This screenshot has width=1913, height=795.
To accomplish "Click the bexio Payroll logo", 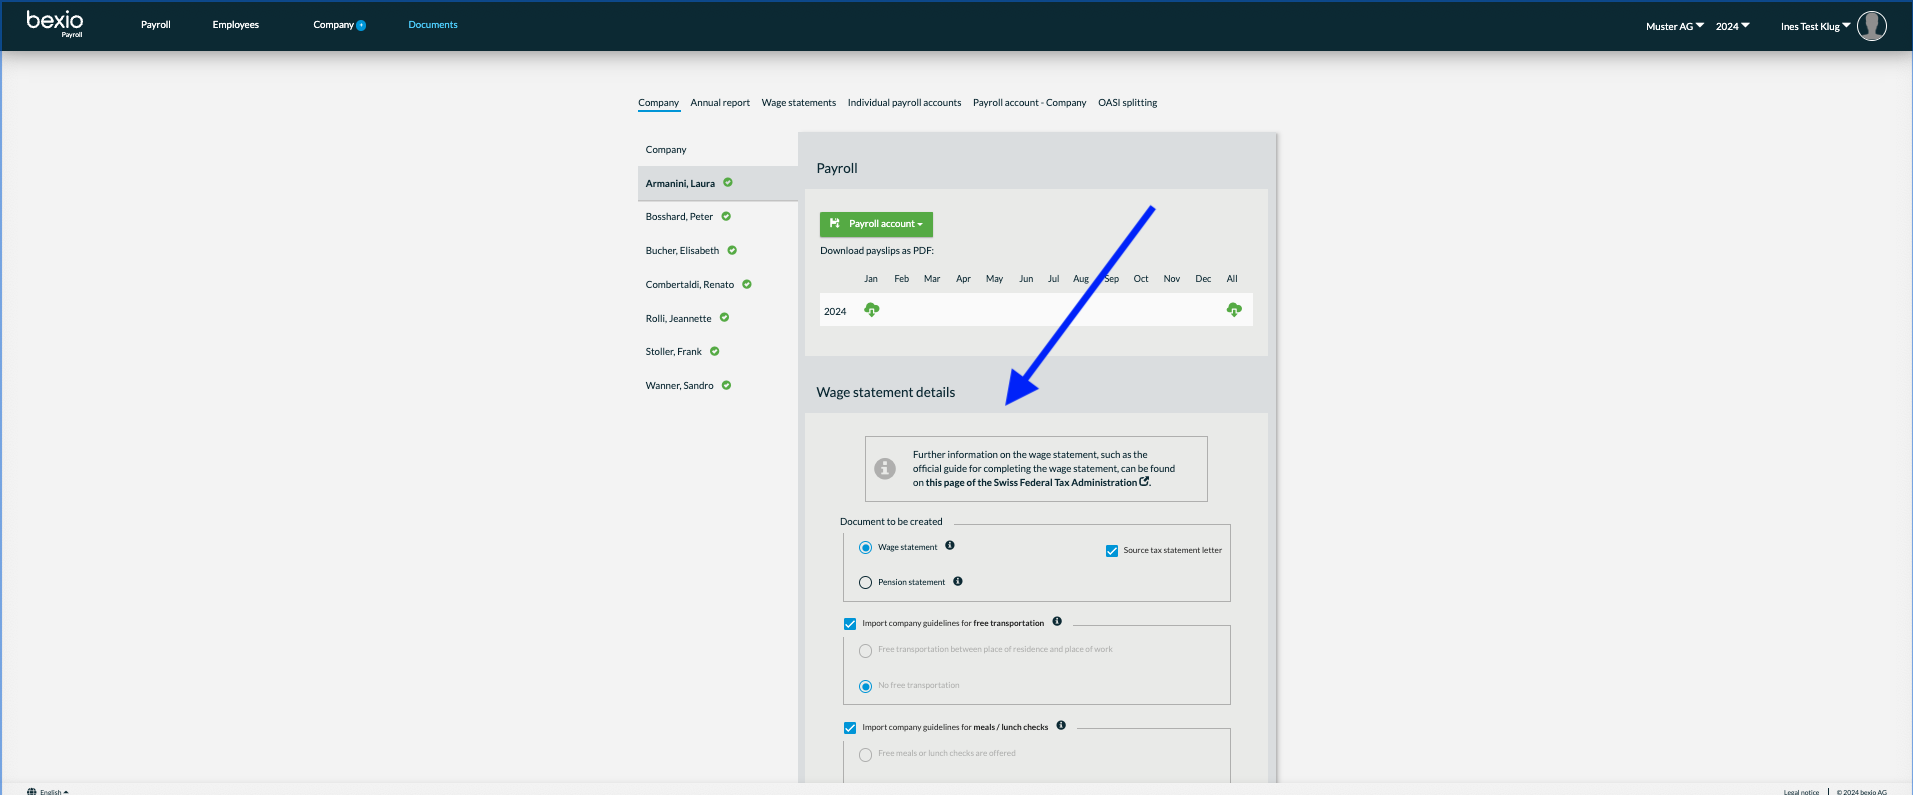I will [x=55, y=24].
